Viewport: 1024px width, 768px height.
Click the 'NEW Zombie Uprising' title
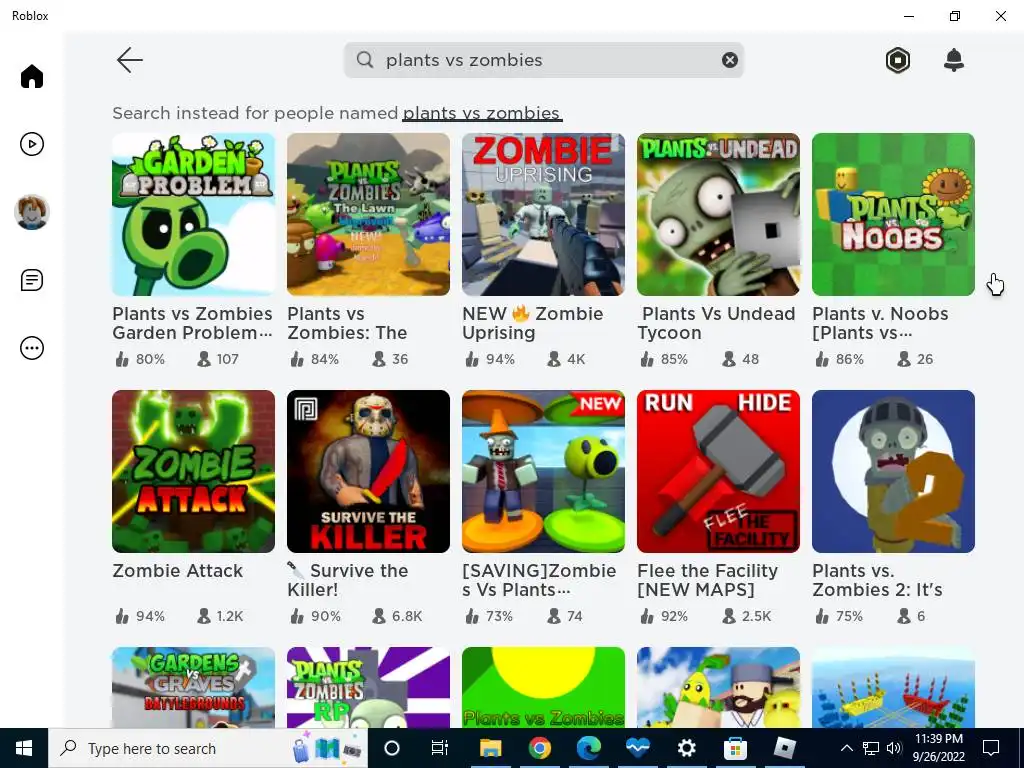coord(533,323)
